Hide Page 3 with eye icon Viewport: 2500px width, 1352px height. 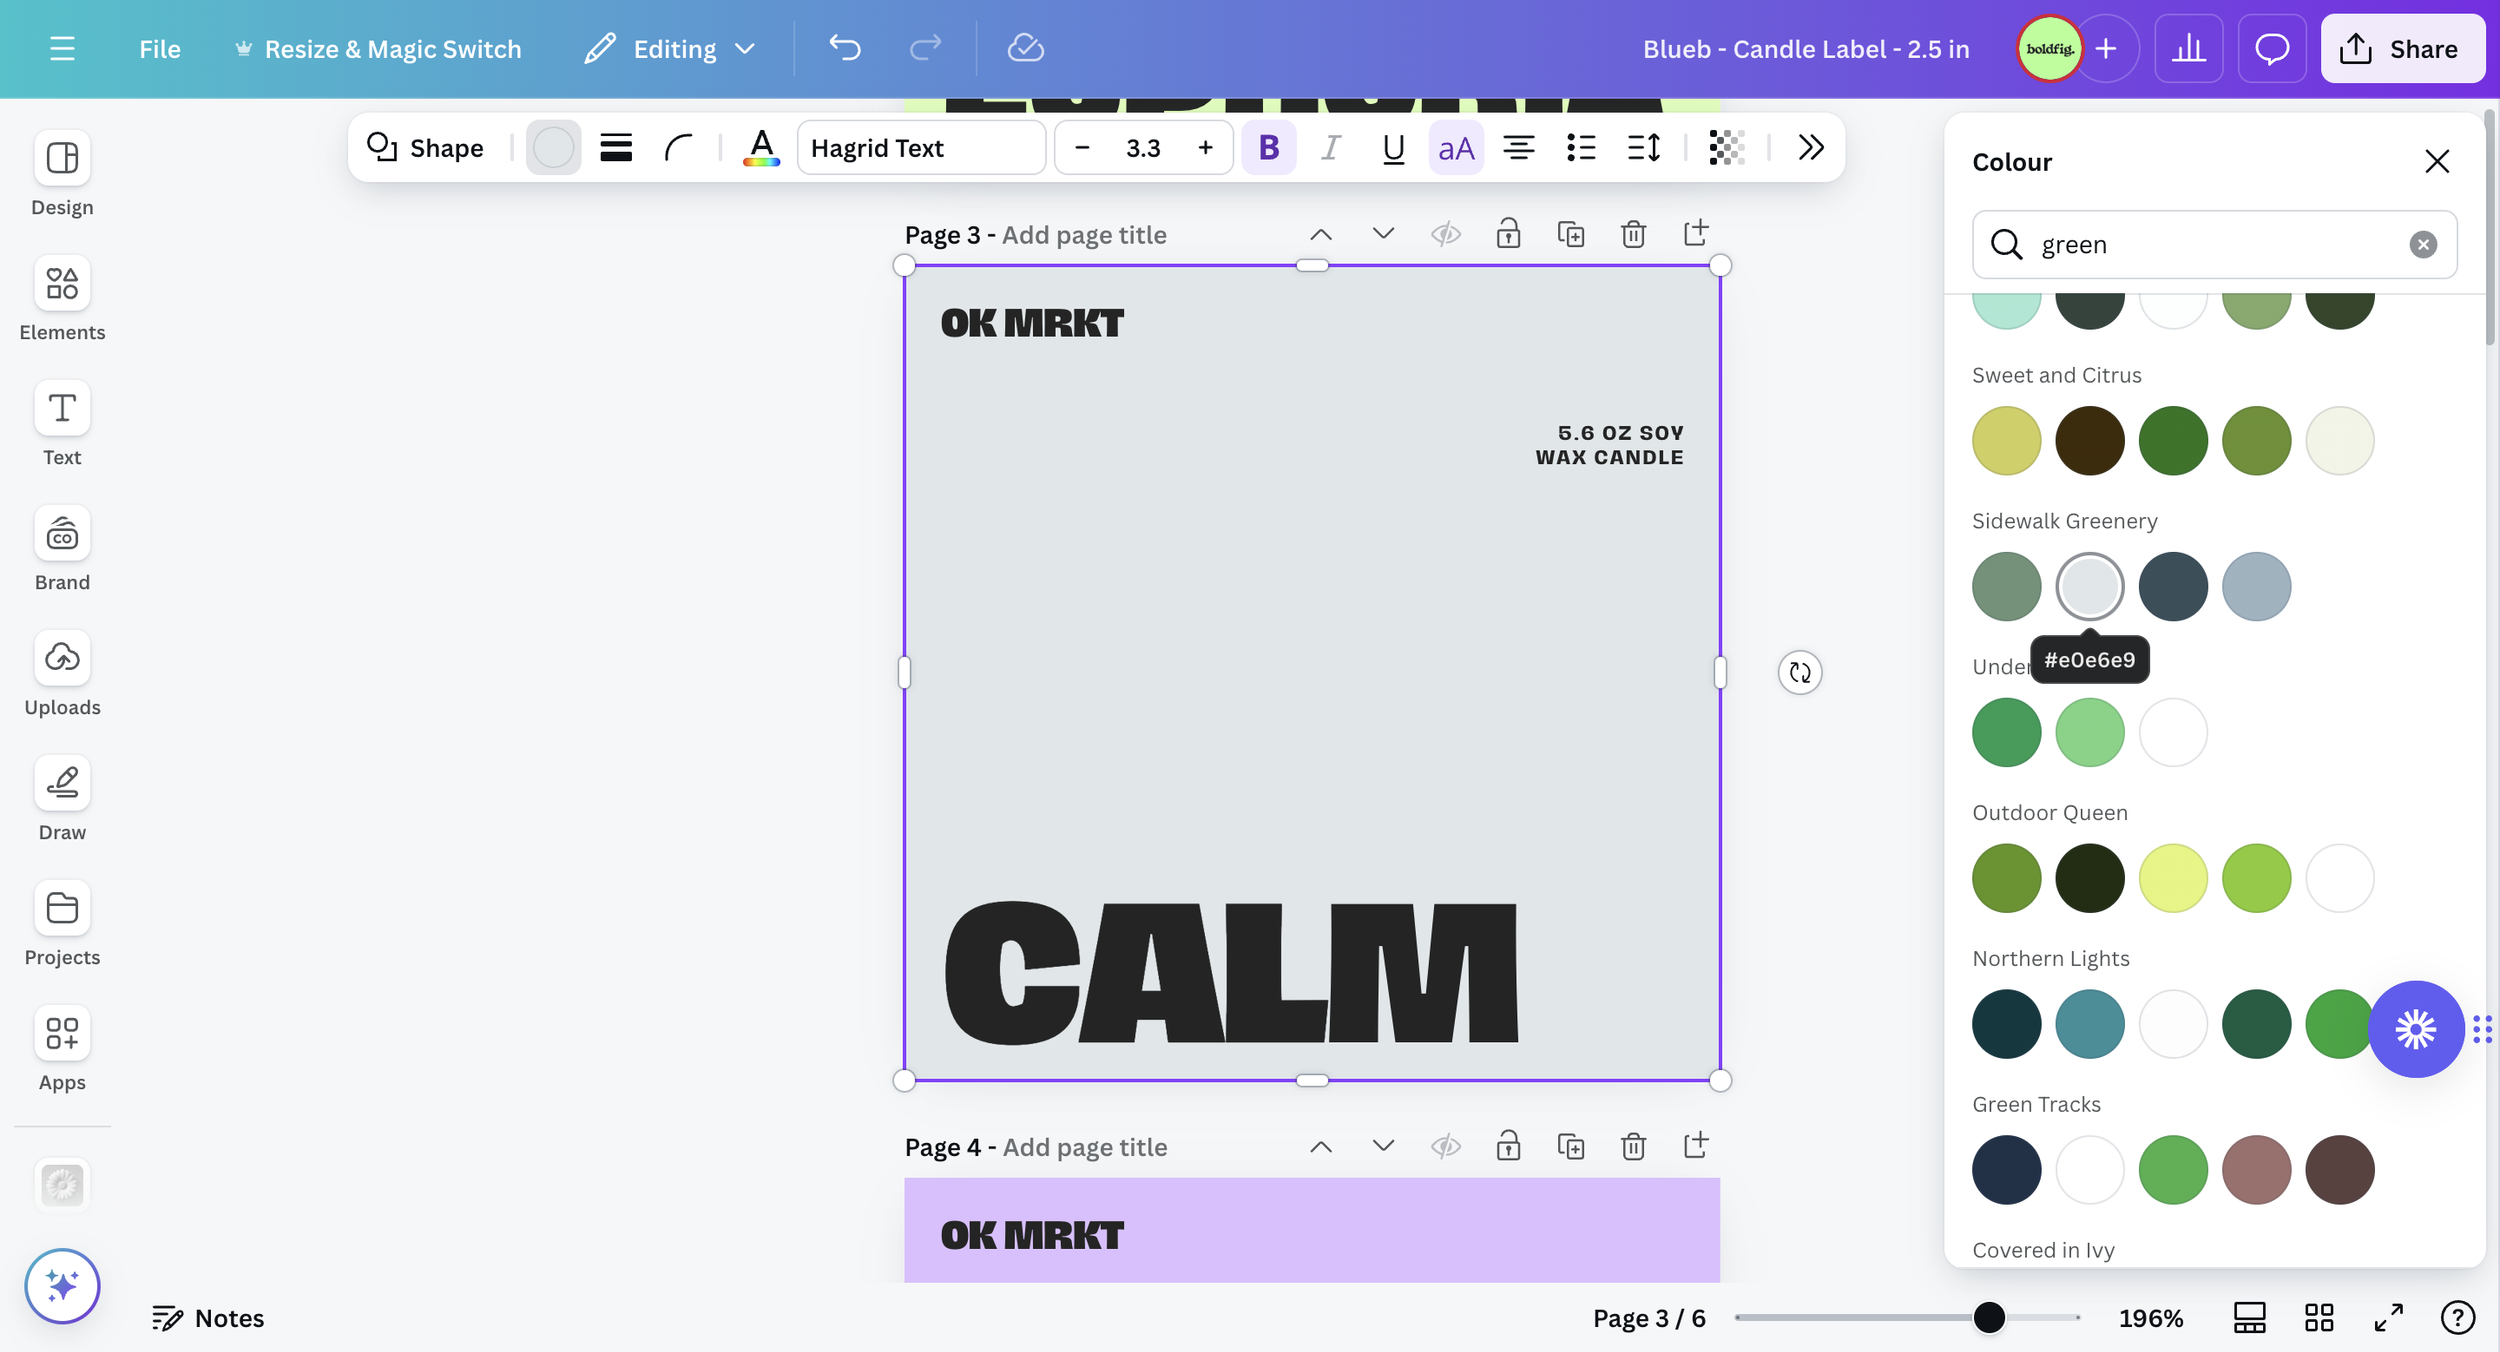coord(1446,234)
